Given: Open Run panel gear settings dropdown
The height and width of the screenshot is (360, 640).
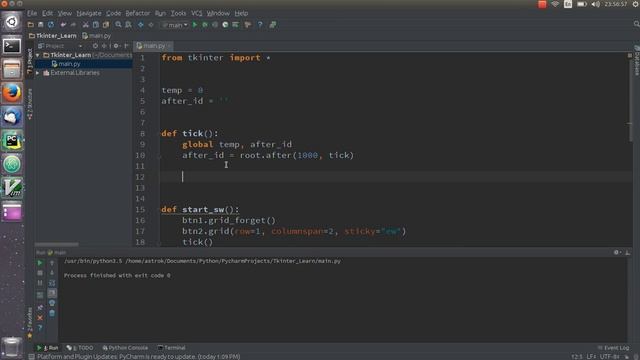Looking at the screenshot, I should coord(617,253).
